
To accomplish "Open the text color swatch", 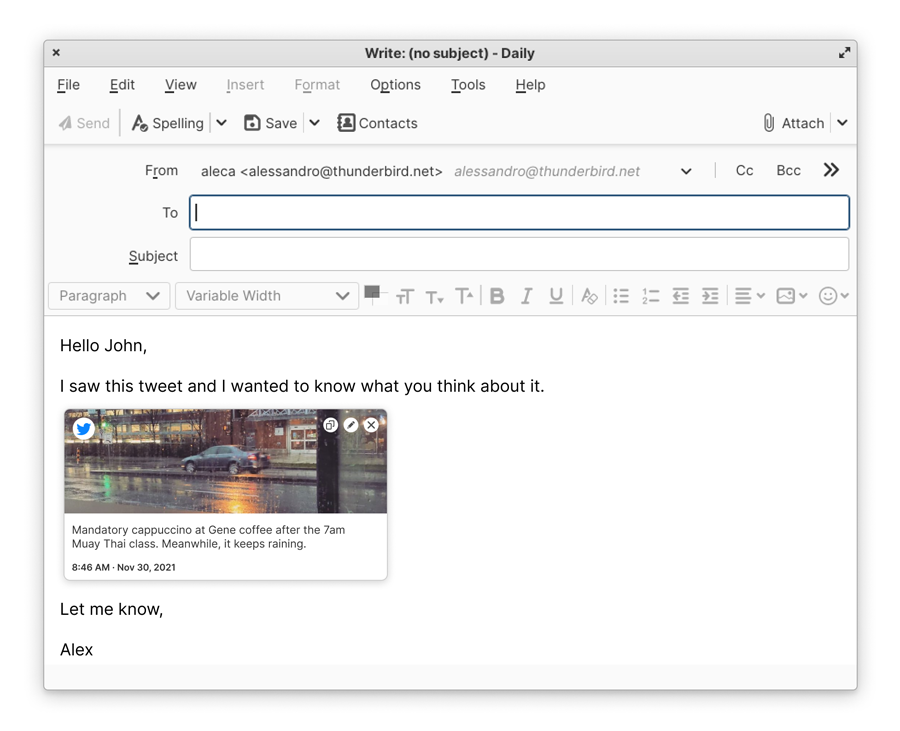I will pos(373,294).
